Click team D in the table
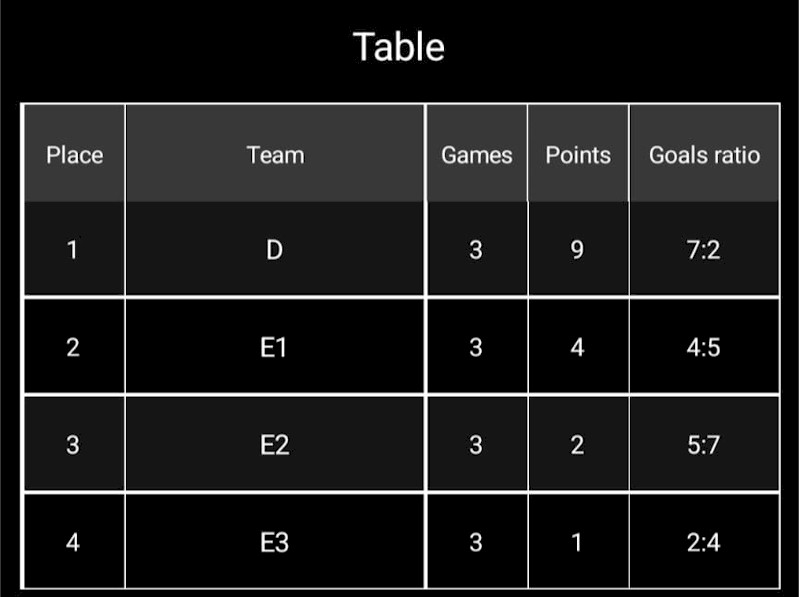This screenshot has height=597, width=803. pos(275,250)
